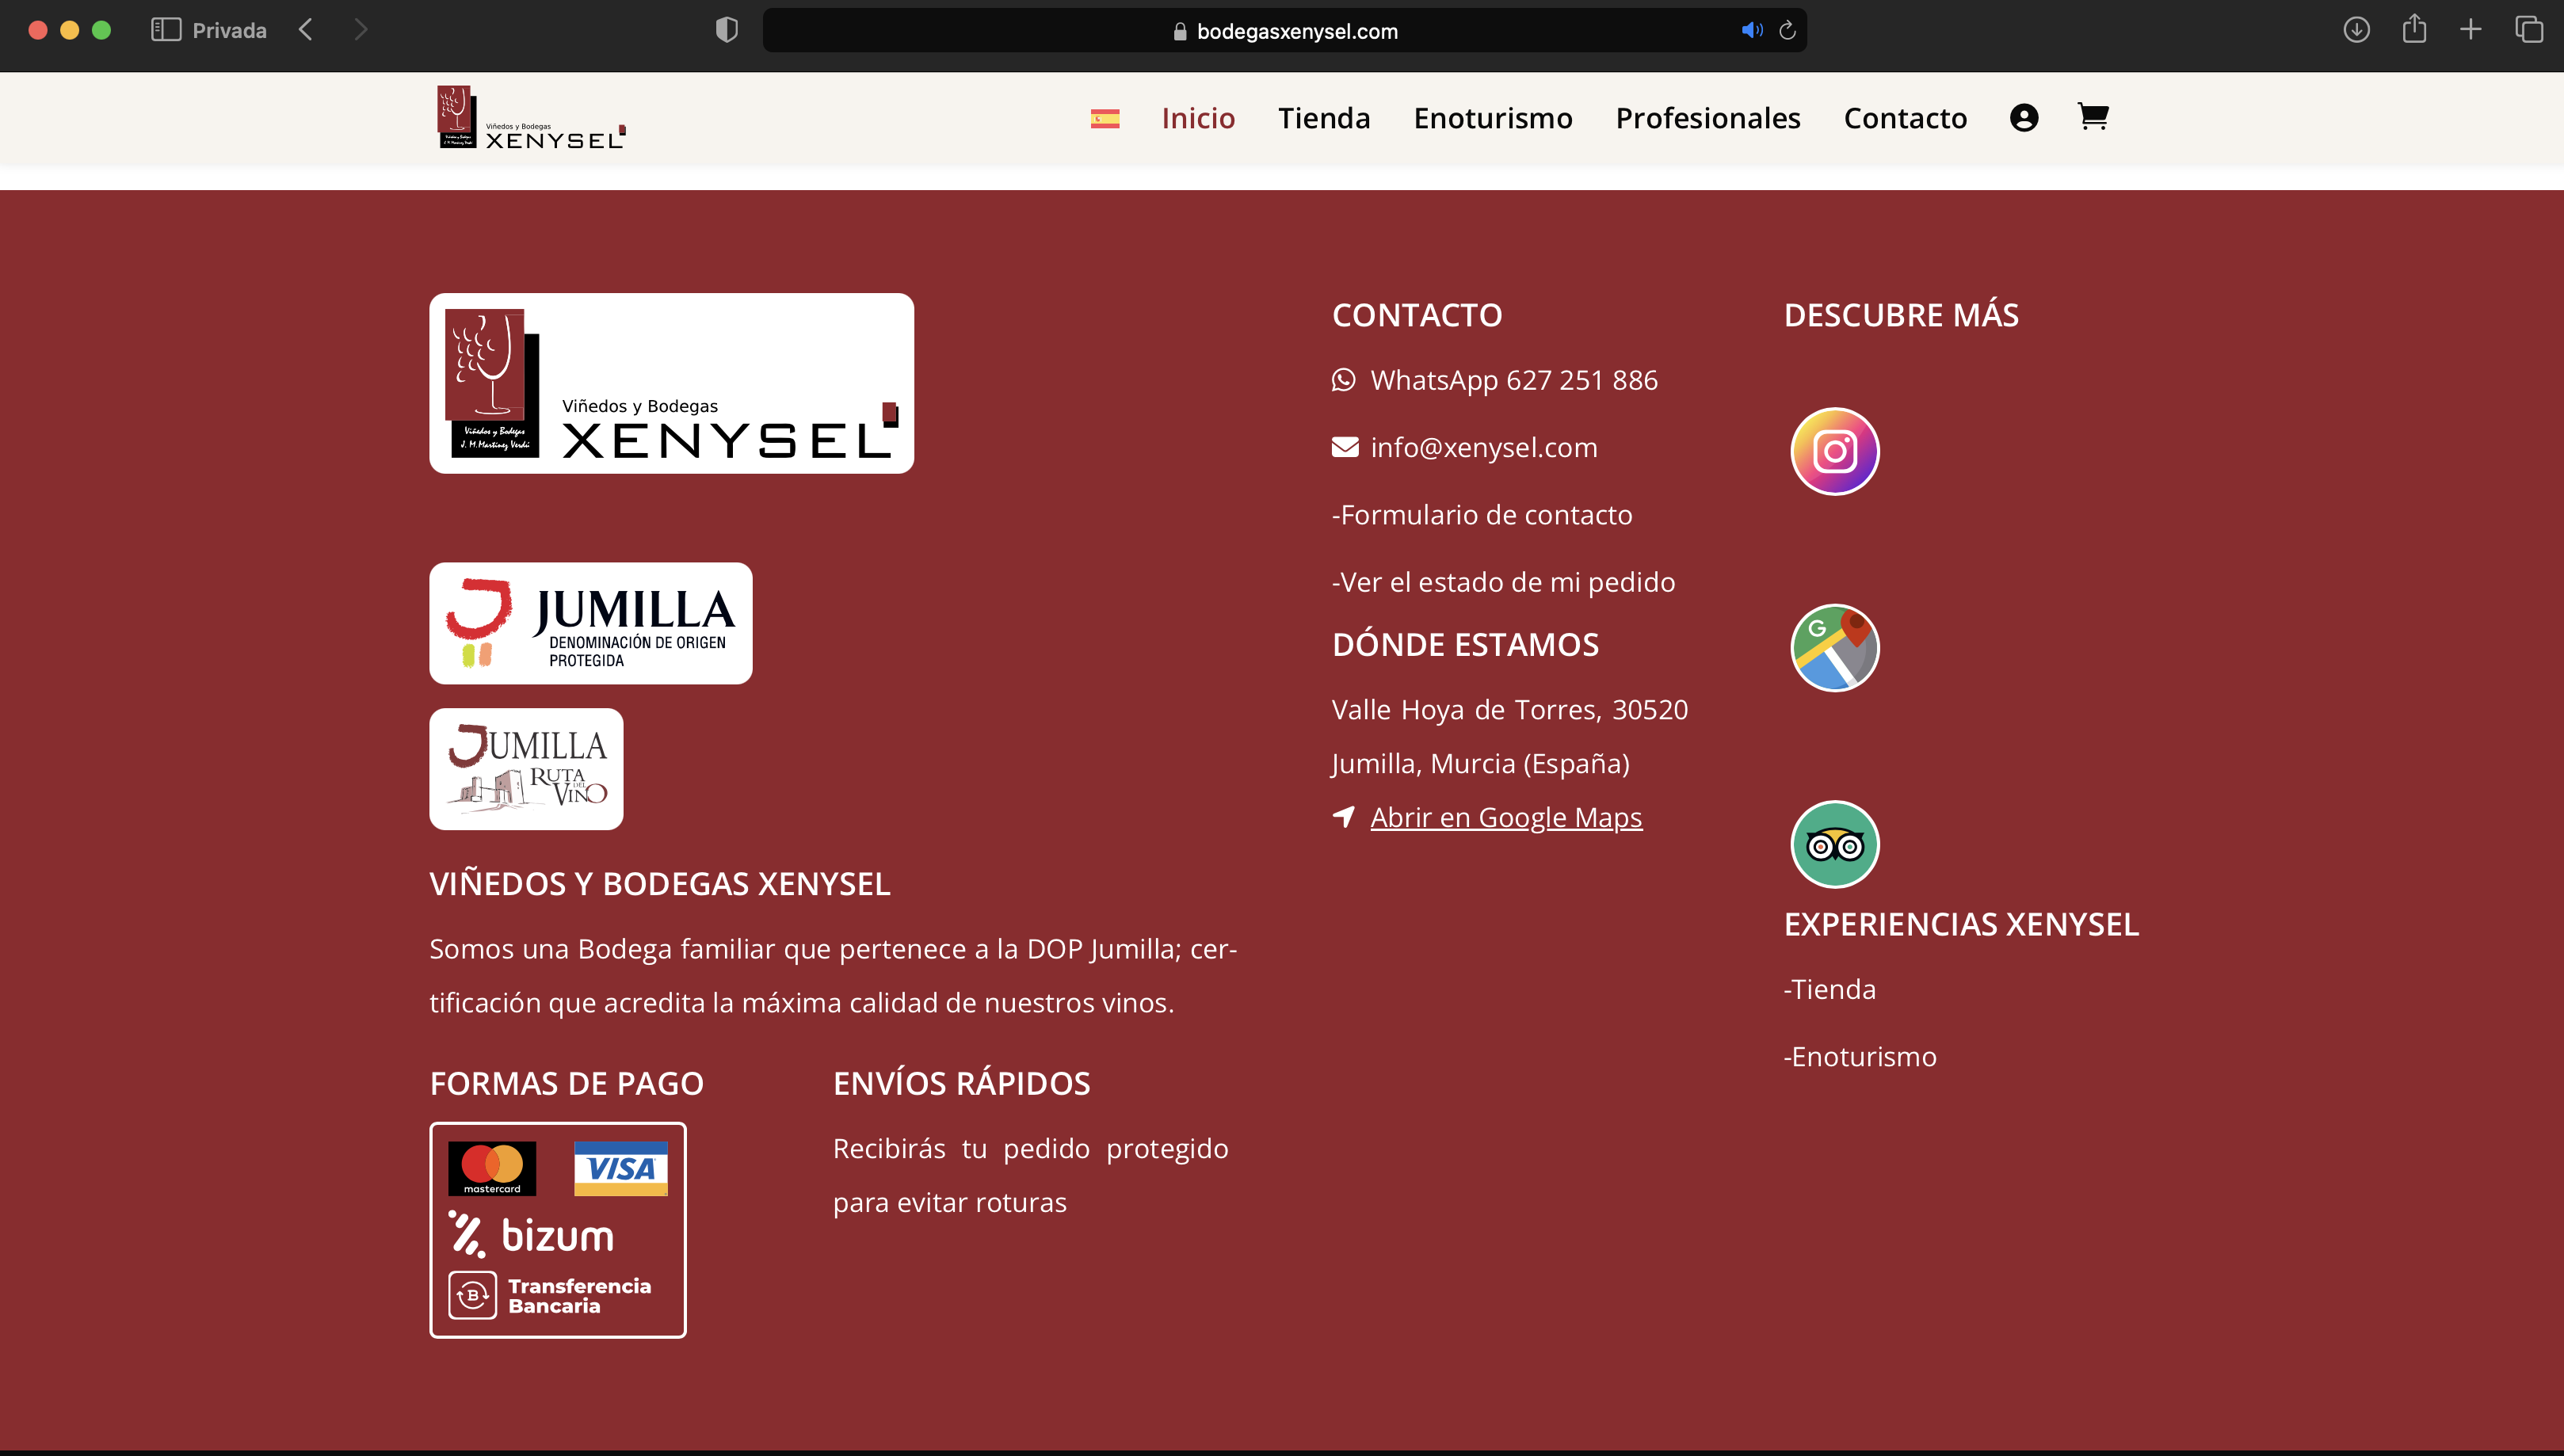This screenshot has height=1456, width=2564.
Task: Open the TripAdvisor owl icon
Action: coord(1835,844)
